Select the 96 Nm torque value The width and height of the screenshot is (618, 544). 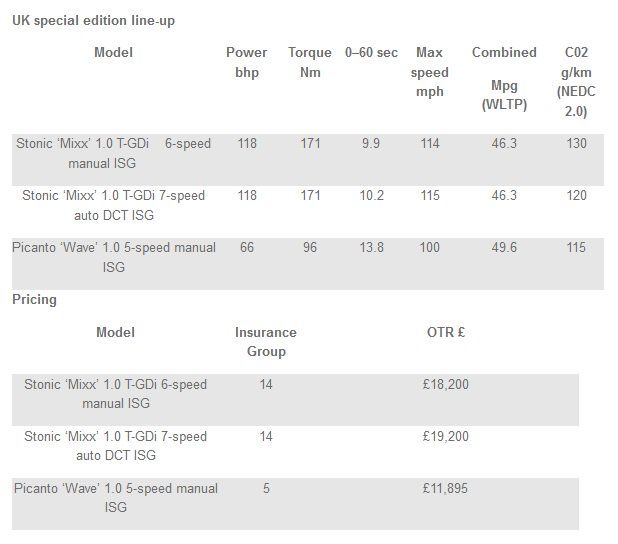click(310, 247)
